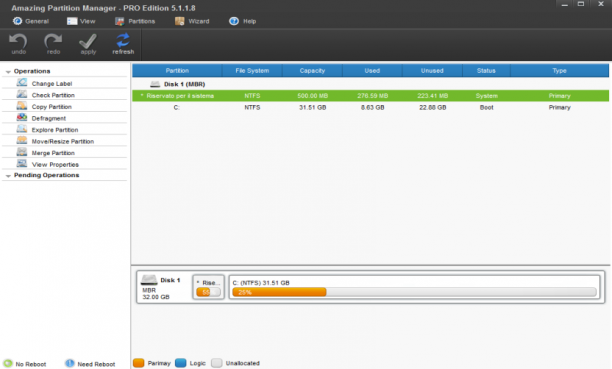Click the 500.00 MB capacity cell
This screenshot has width=612, height=369.
pyautogui.click(x=313, y=96)
